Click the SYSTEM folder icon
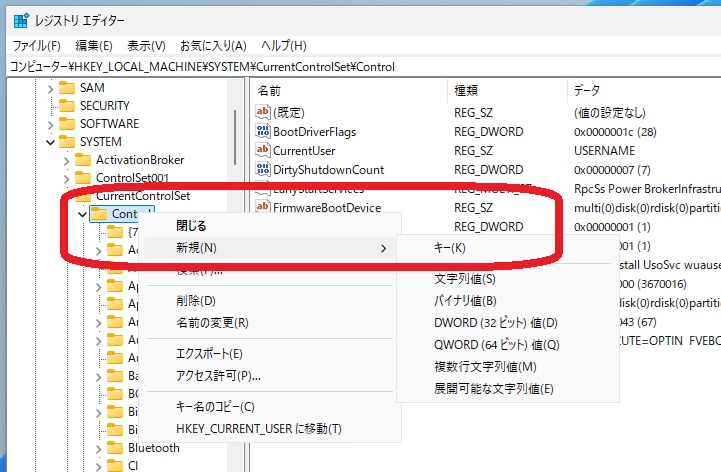The image size is (721, 472). coord(67,142)
